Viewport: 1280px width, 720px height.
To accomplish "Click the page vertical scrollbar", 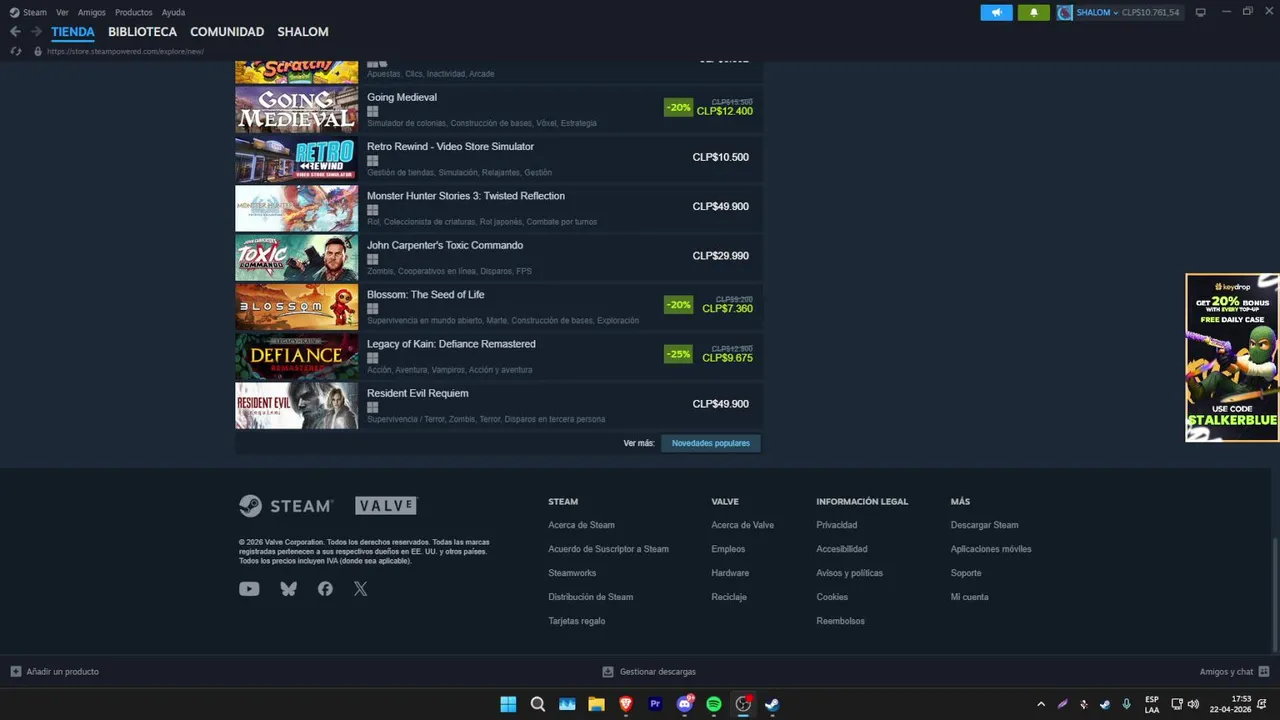I will tap(1274, 595).
